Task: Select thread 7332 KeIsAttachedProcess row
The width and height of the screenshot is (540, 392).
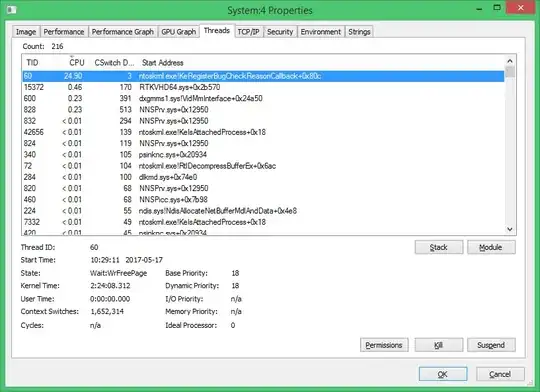Action: point(263,222)
